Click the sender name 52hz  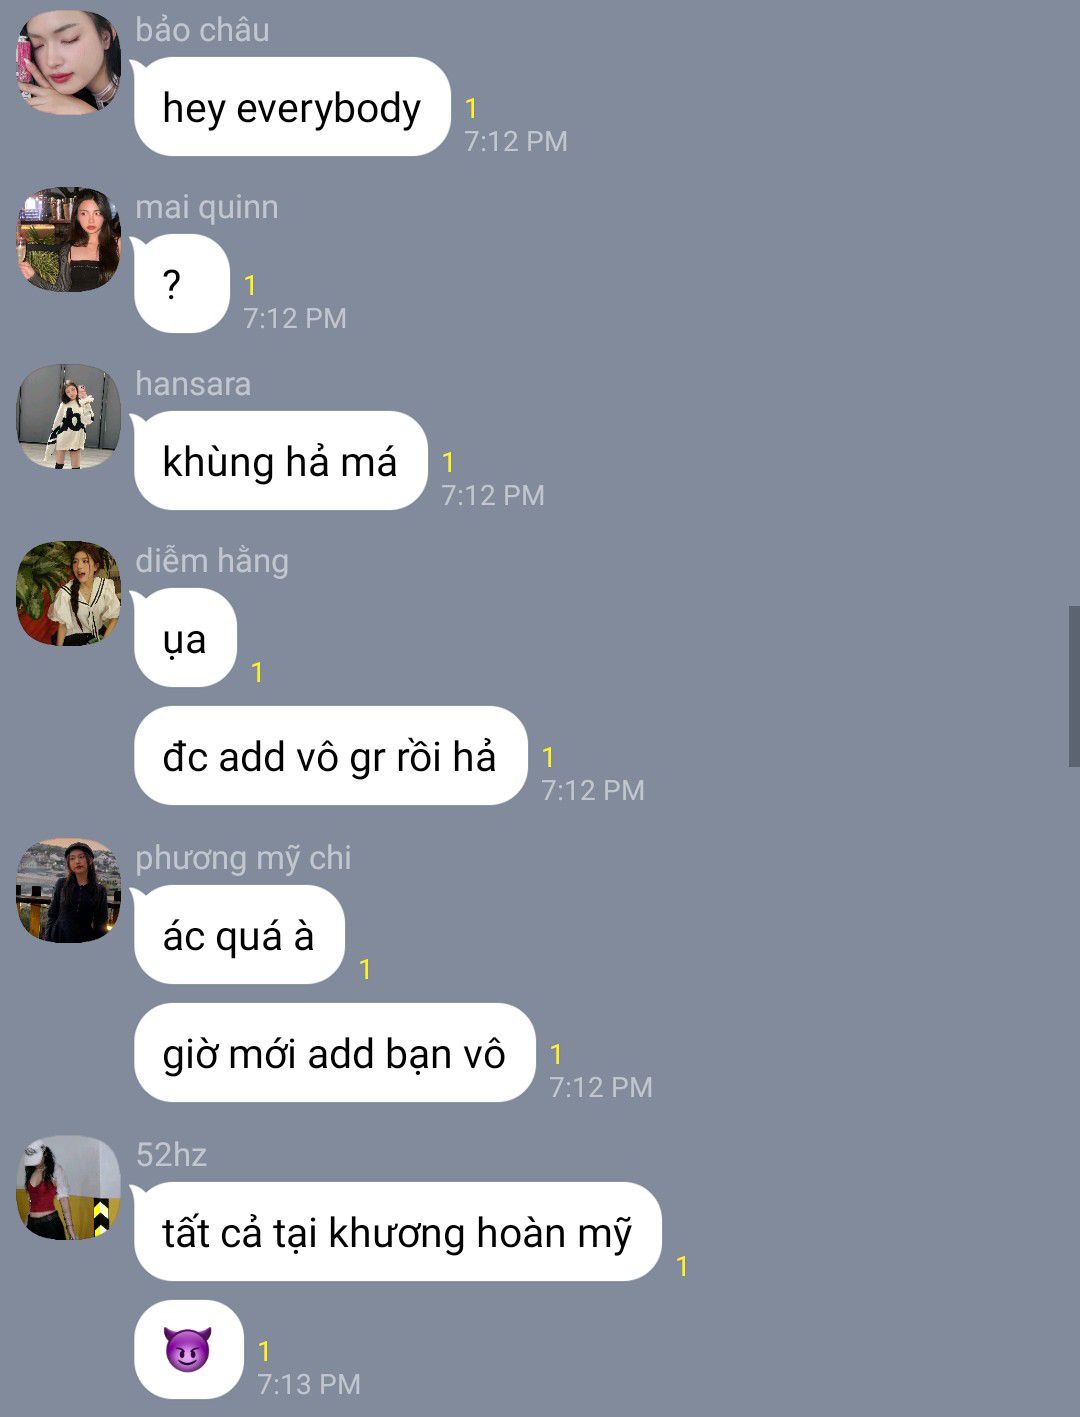pos(171,1155)
